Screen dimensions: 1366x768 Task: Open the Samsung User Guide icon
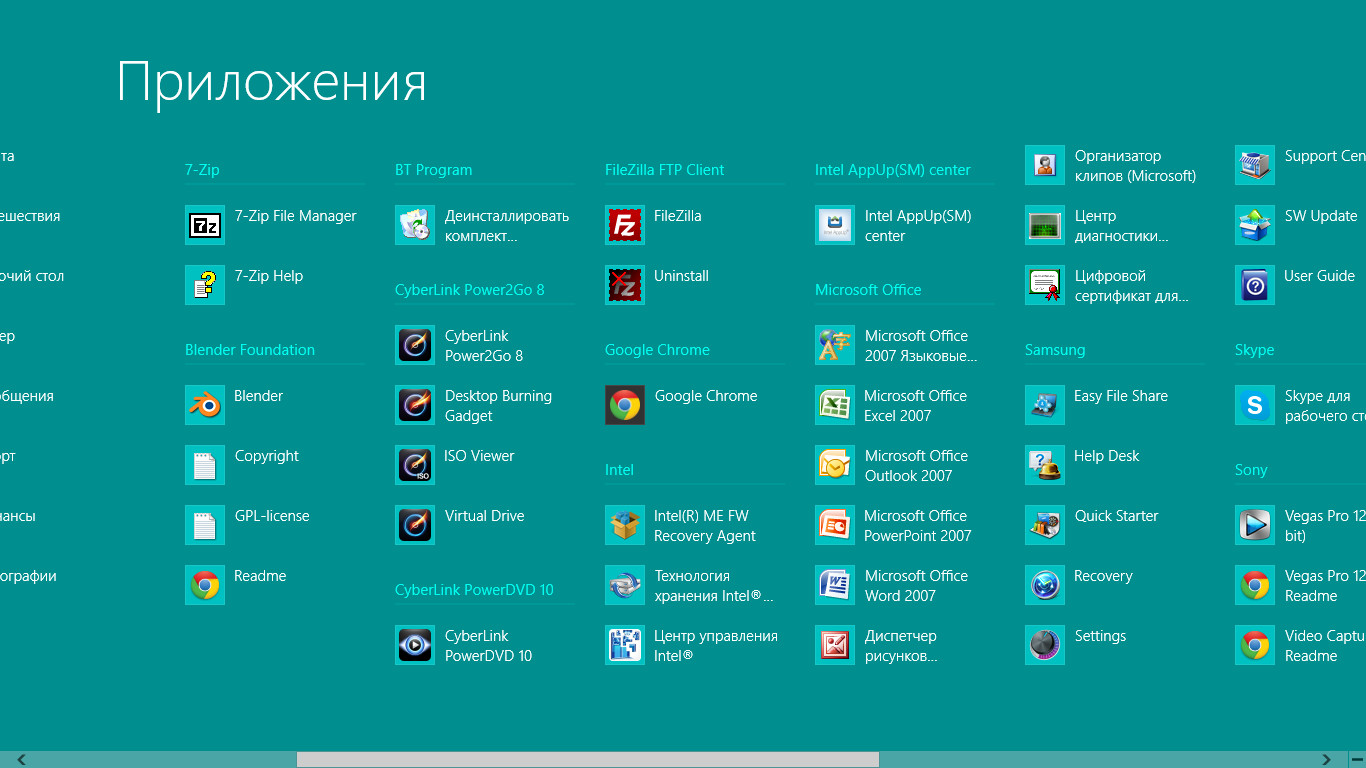coord(1255,285)
